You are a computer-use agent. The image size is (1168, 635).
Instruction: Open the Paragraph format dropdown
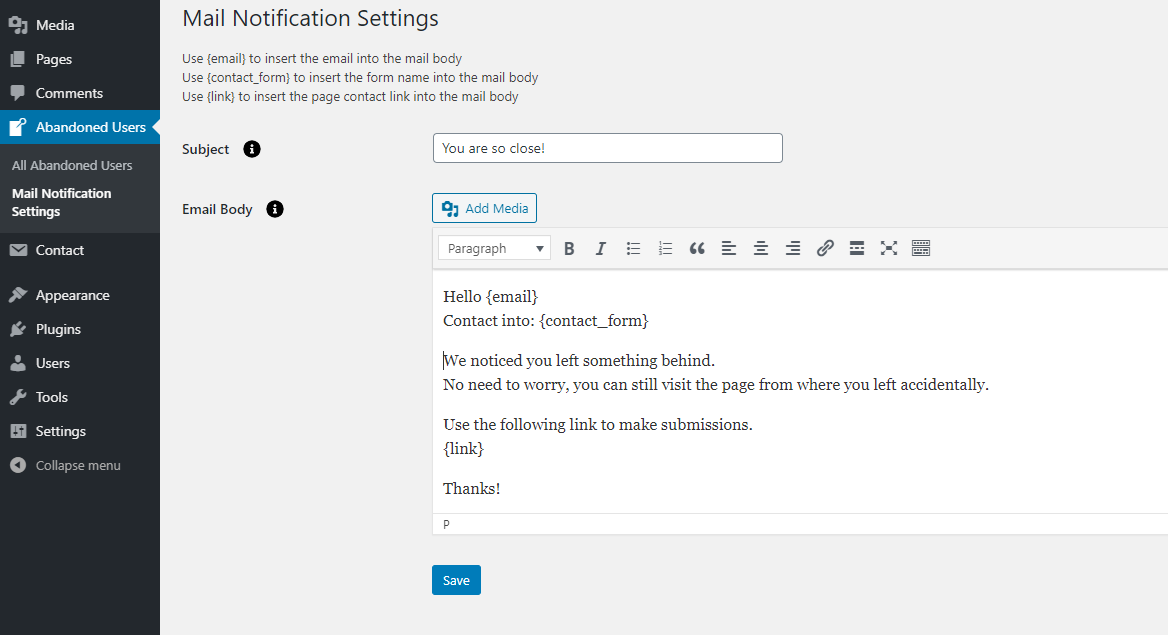click(495, 249)
